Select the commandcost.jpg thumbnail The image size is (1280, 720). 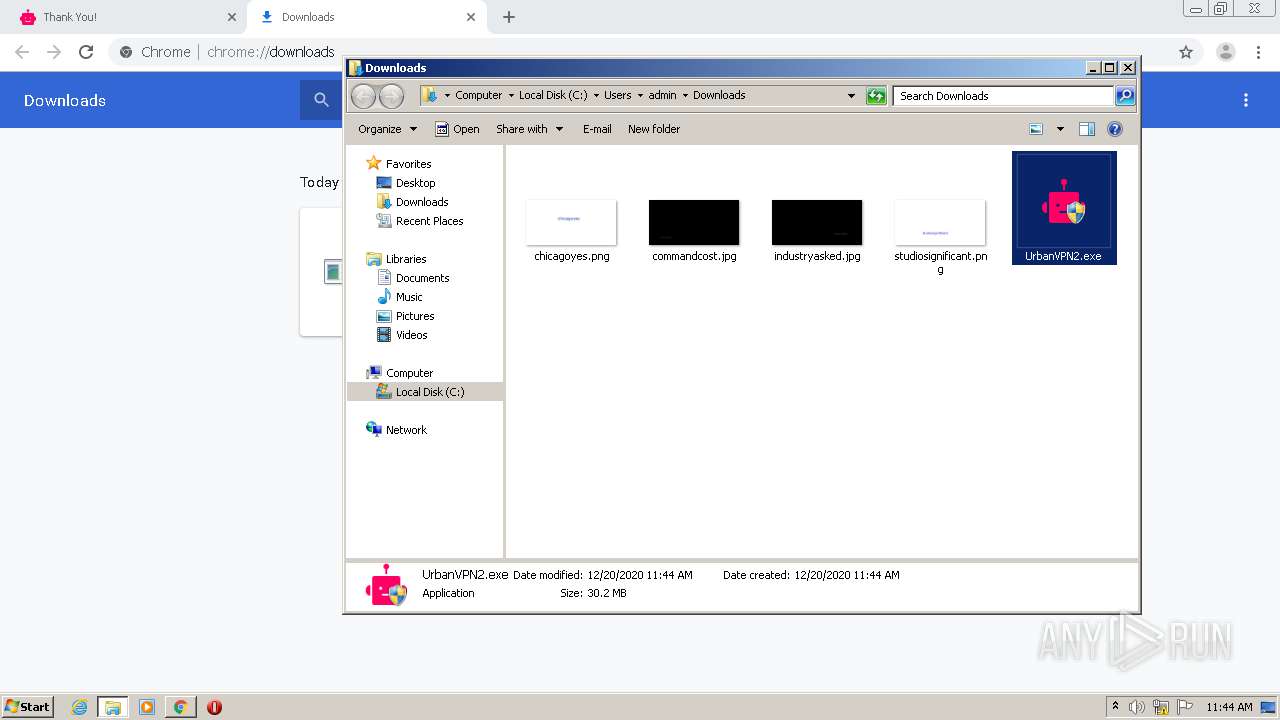694,222
